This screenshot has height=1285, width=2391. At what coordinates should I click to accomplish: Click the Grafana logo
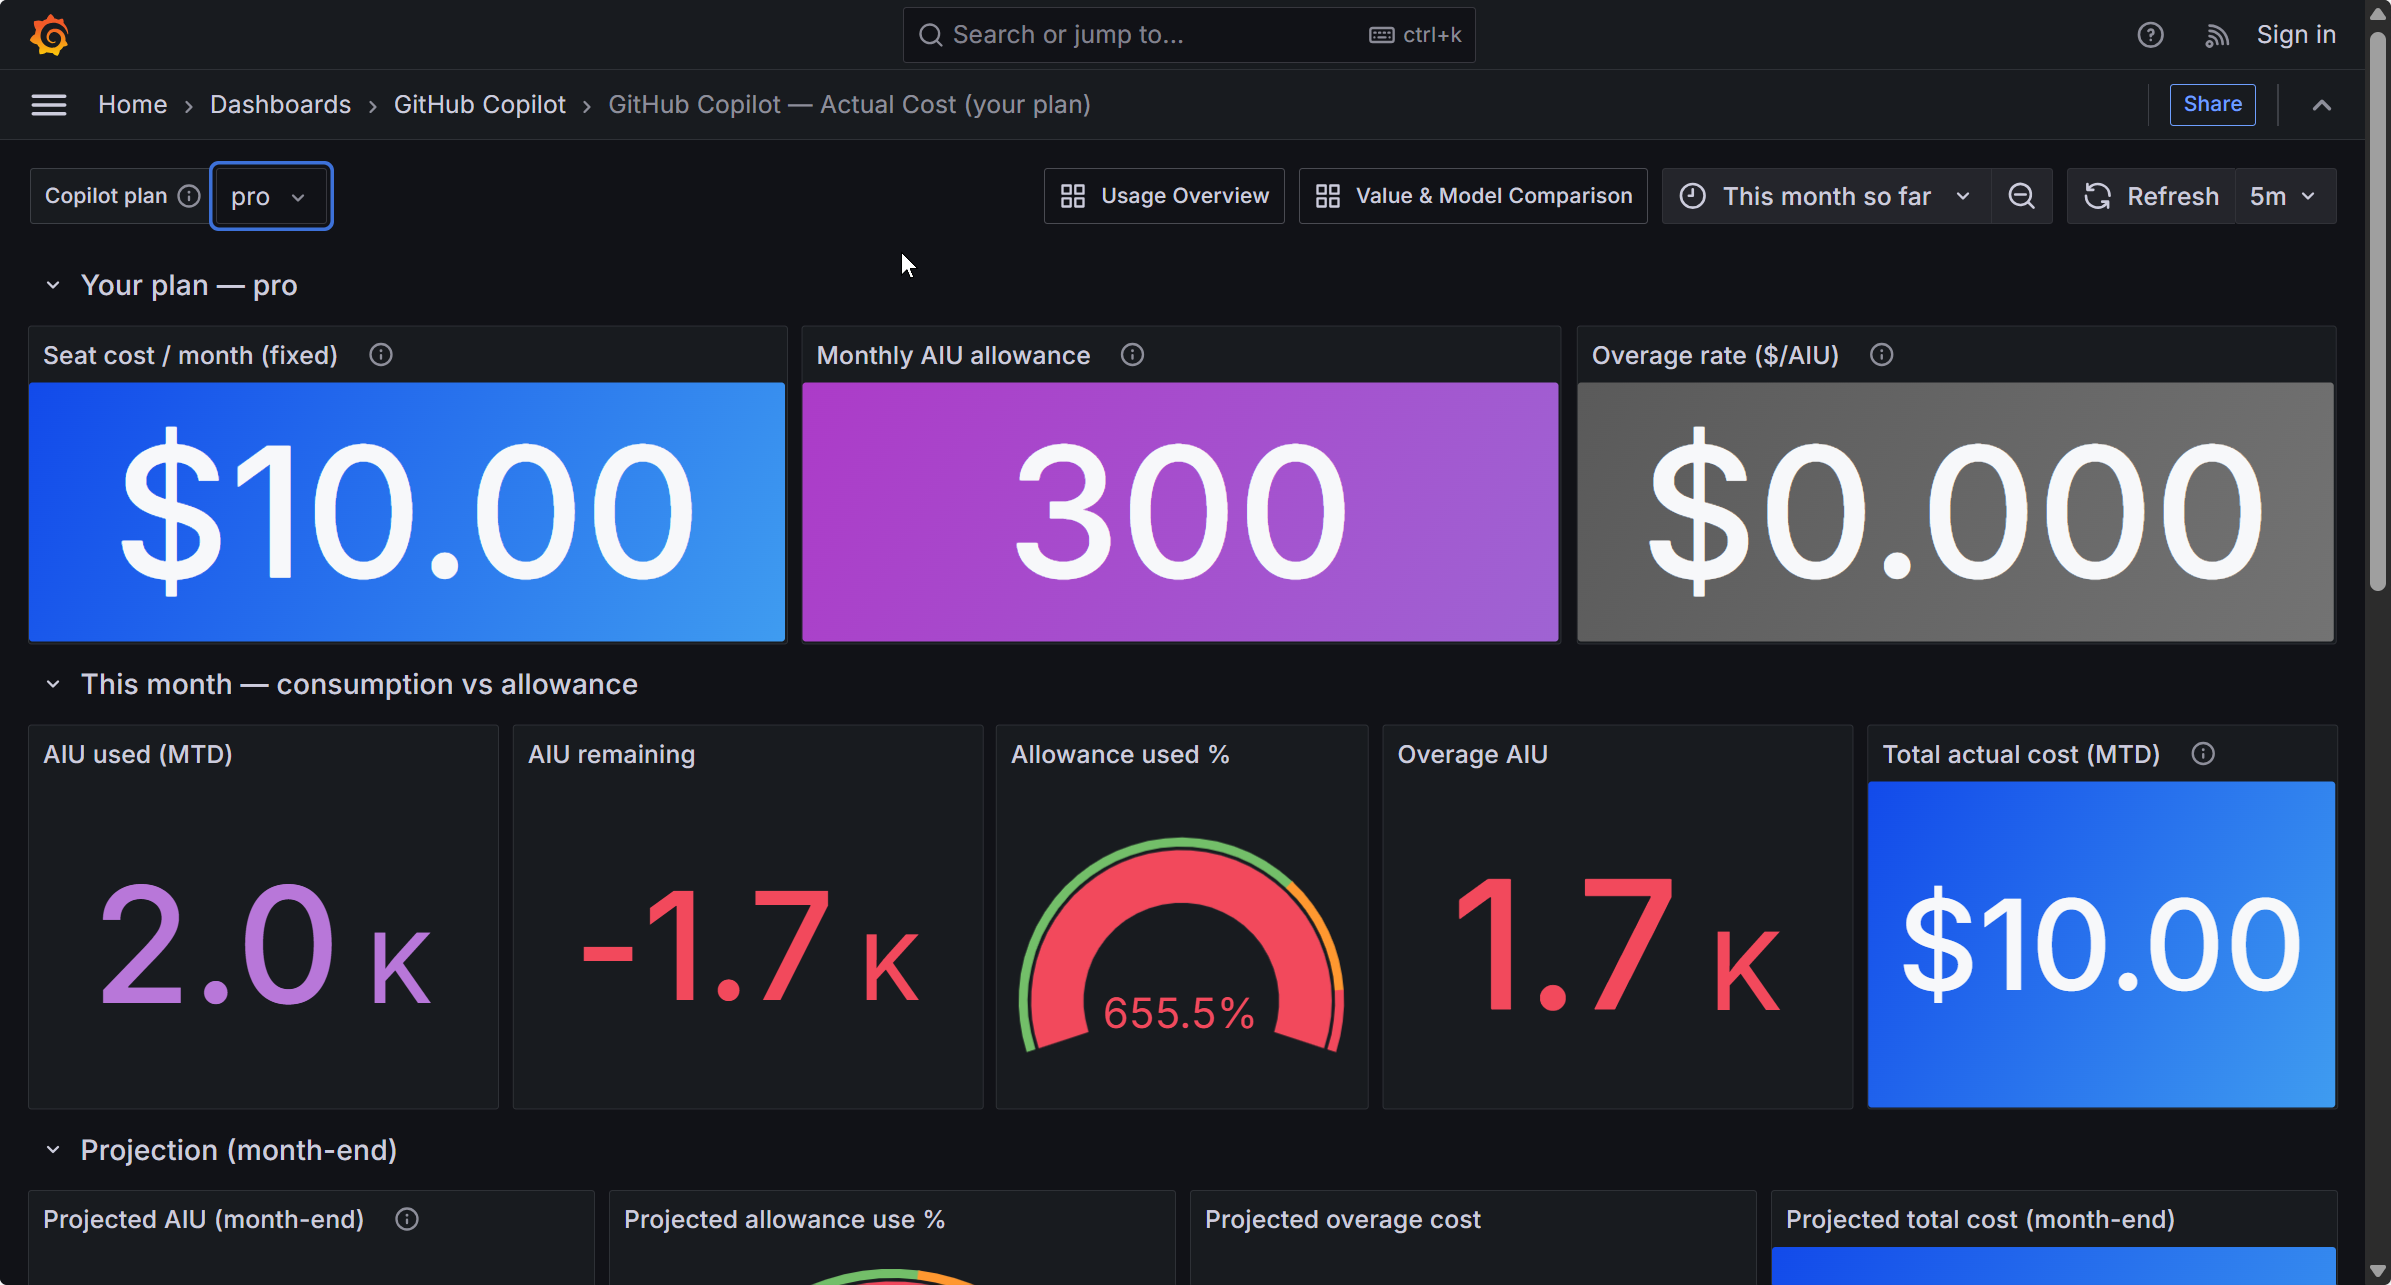pos(49,35)
